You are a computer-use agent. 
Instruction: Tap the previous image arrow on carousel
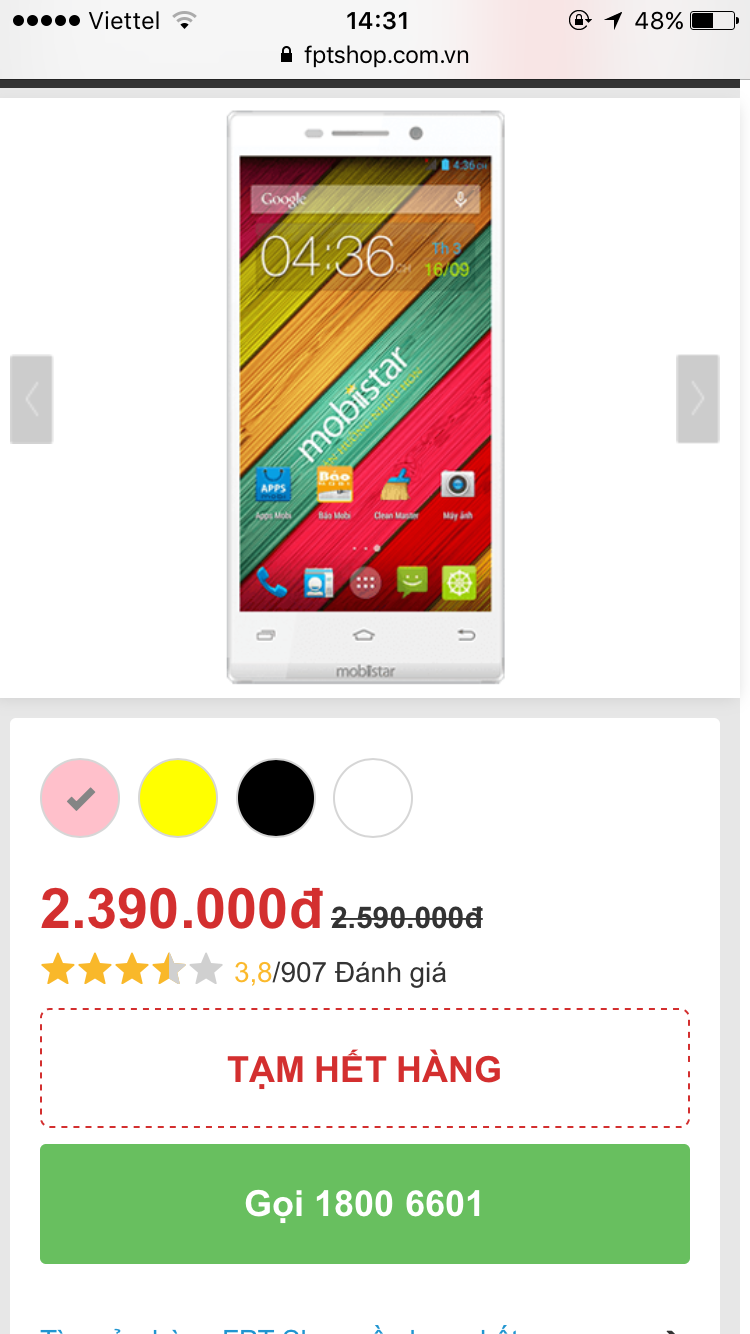pyautogui.click(x=31, y=399)
